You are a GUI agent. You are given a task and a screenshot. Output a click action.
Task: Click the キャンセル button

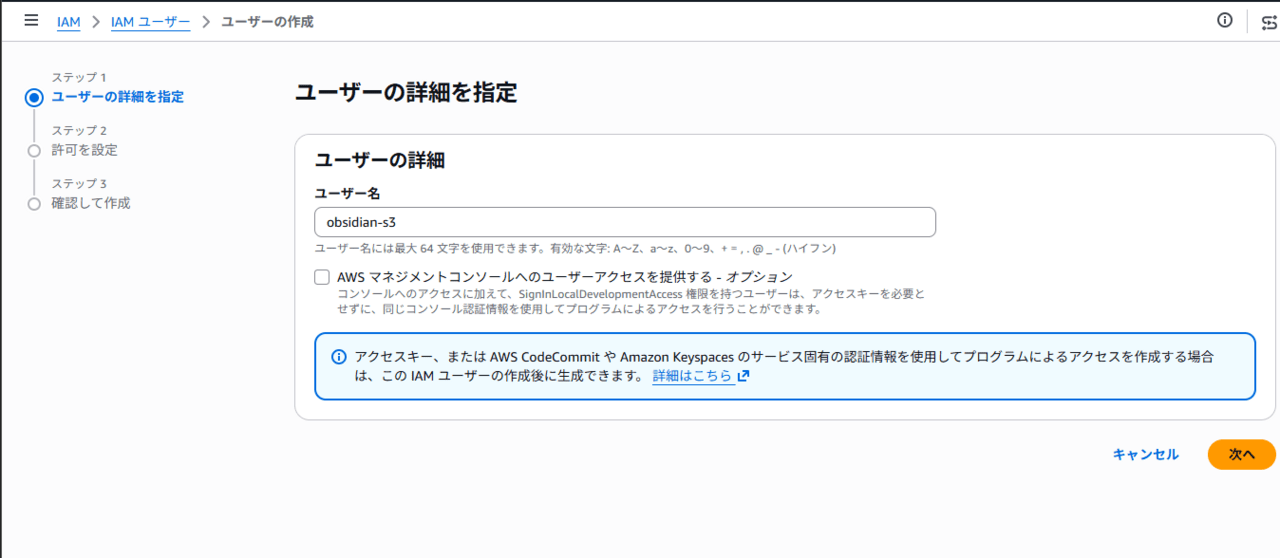[1146, 454]
